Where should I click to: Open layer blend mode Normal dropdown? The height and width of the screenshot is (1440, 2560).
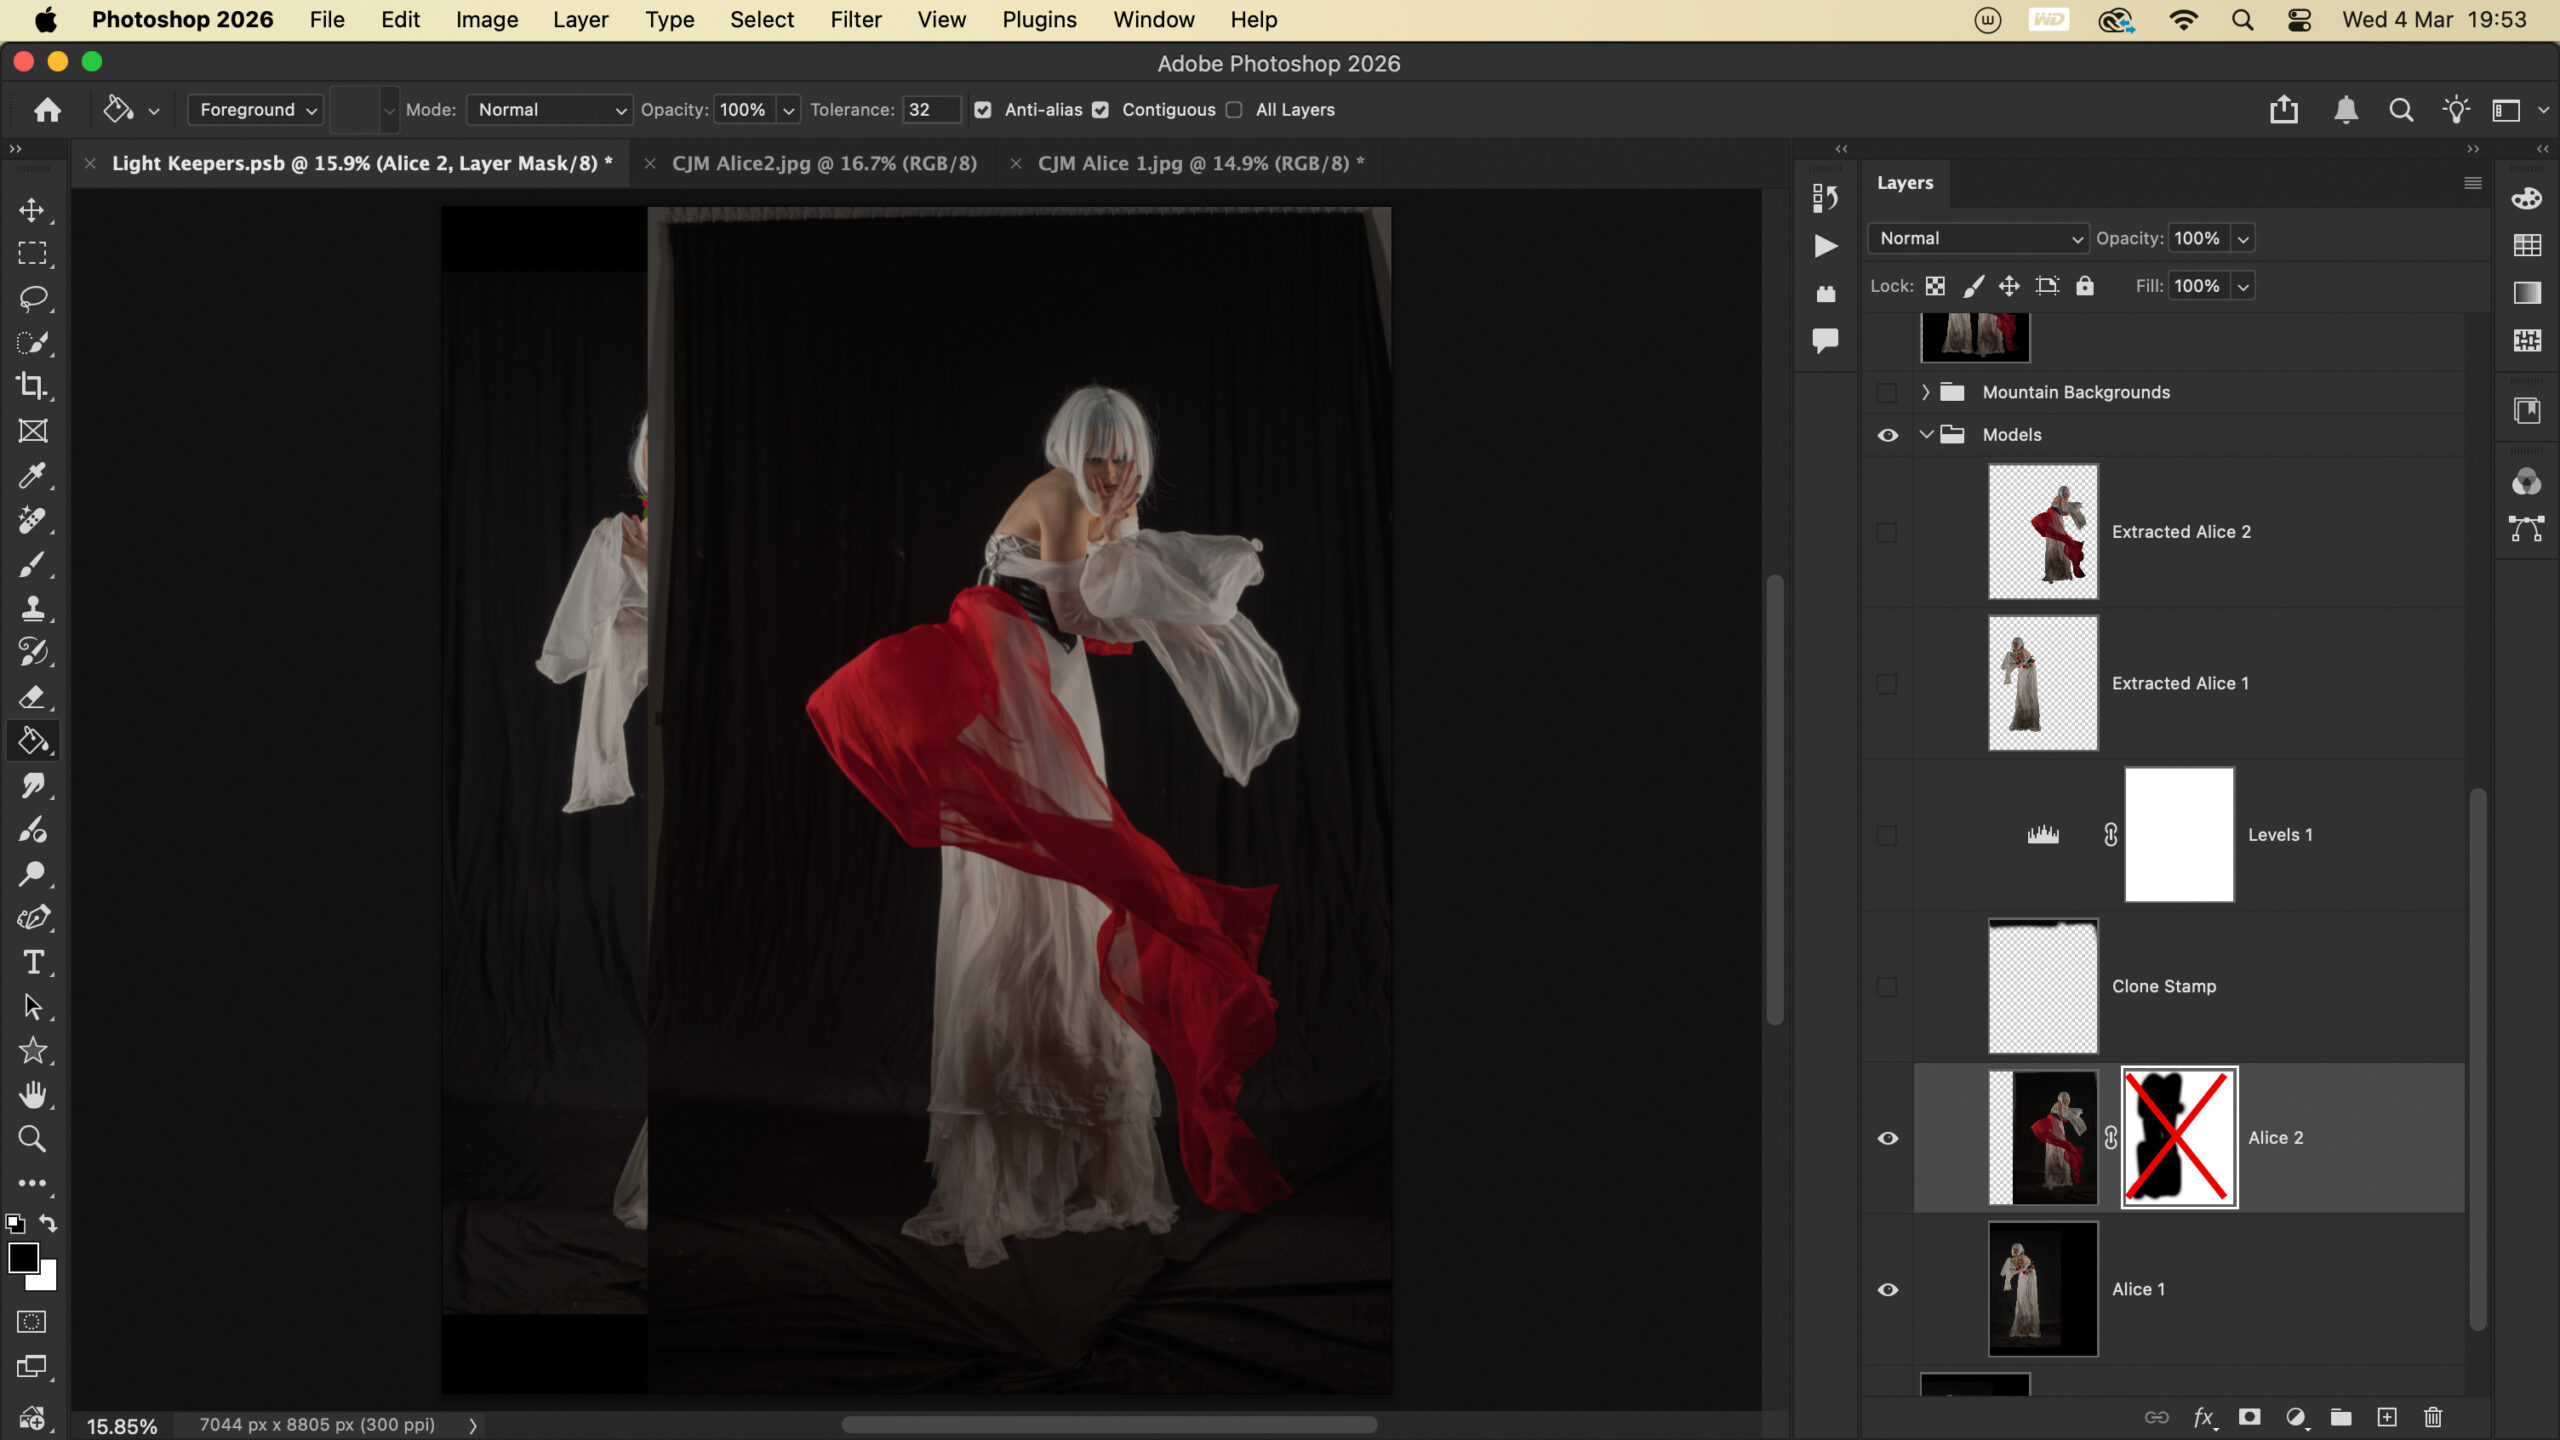[1977, 238]
